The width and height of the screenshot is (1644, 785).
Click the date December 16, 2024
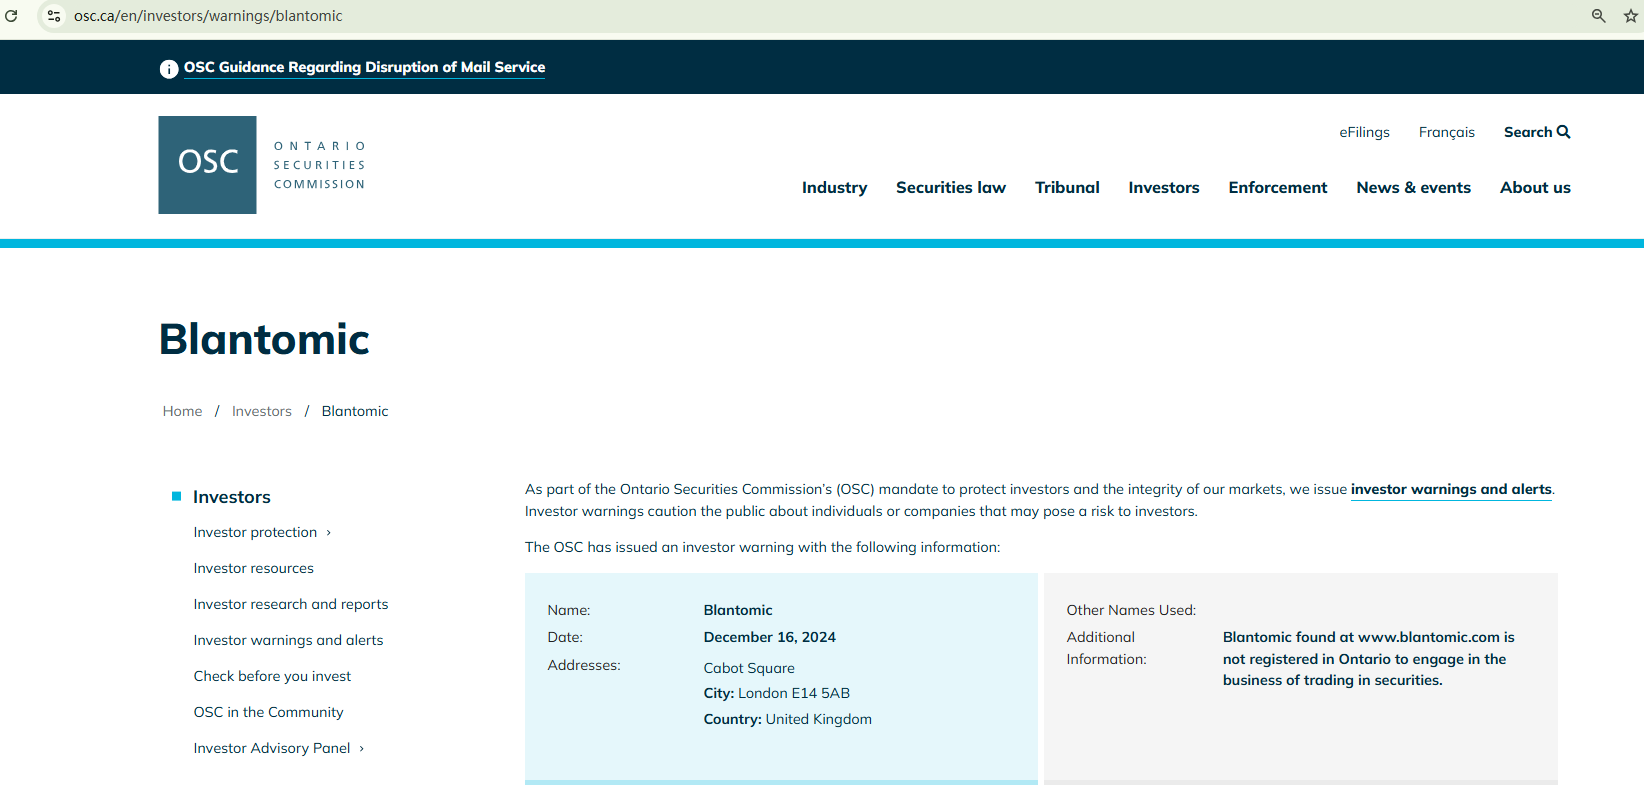[770, 638]
